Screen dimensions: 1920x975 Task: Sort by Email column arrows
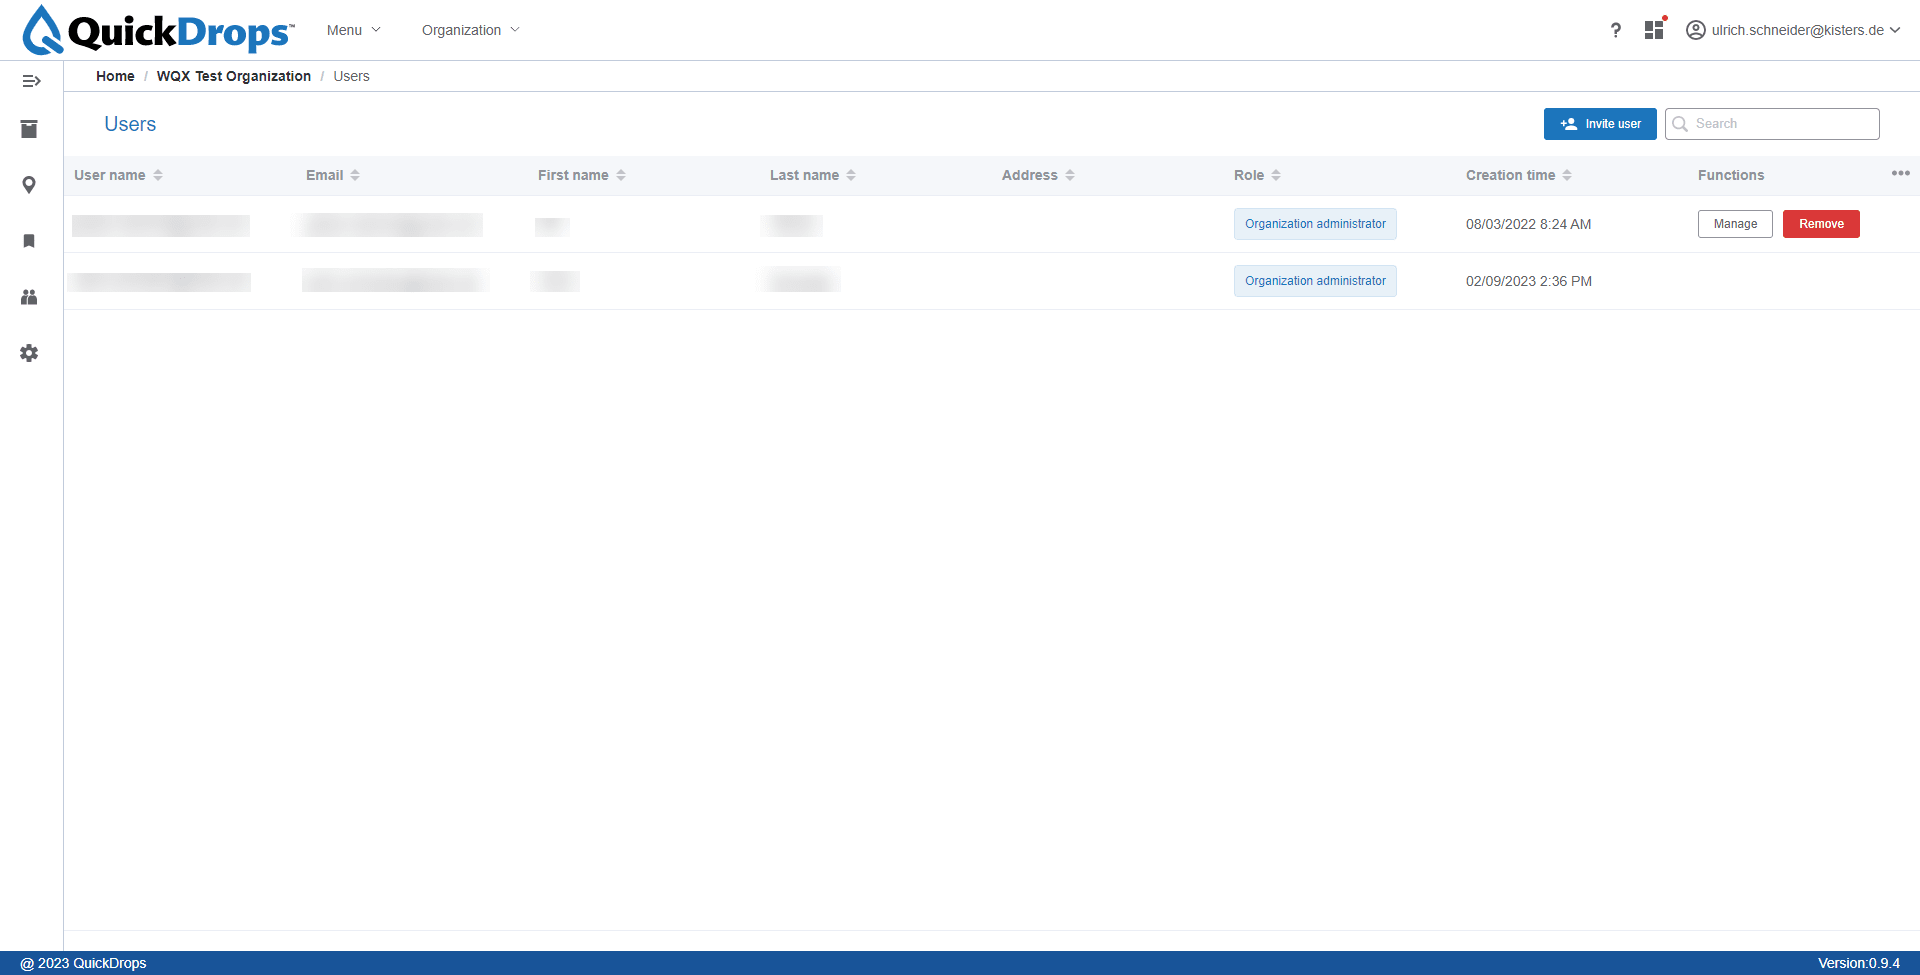(x=355, y=175)
